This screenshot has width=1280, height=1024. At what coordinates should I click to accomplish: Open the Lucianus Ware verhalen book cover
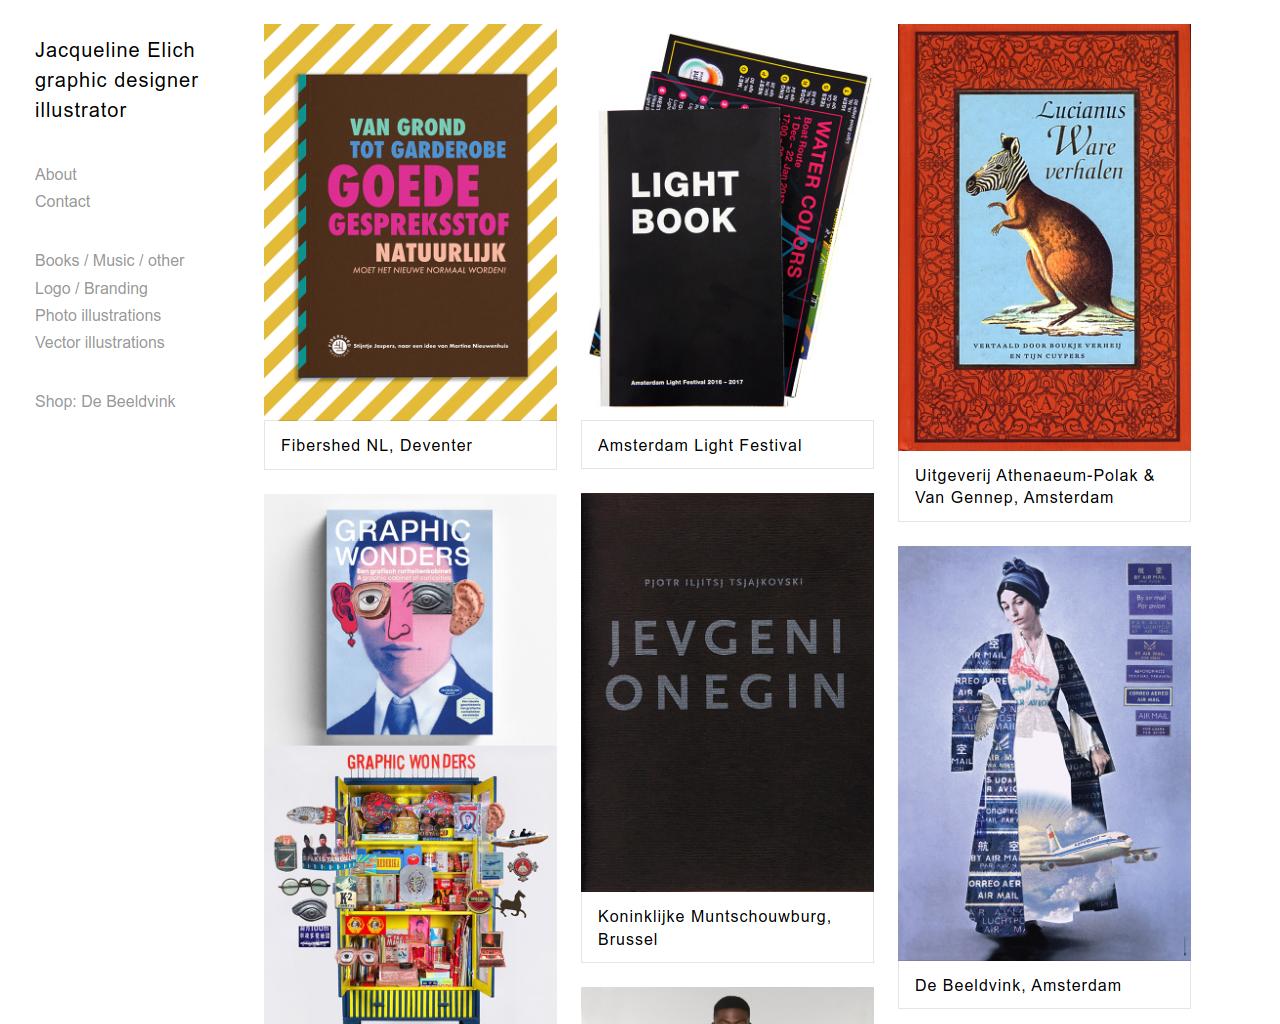(x=1044, y=237)
